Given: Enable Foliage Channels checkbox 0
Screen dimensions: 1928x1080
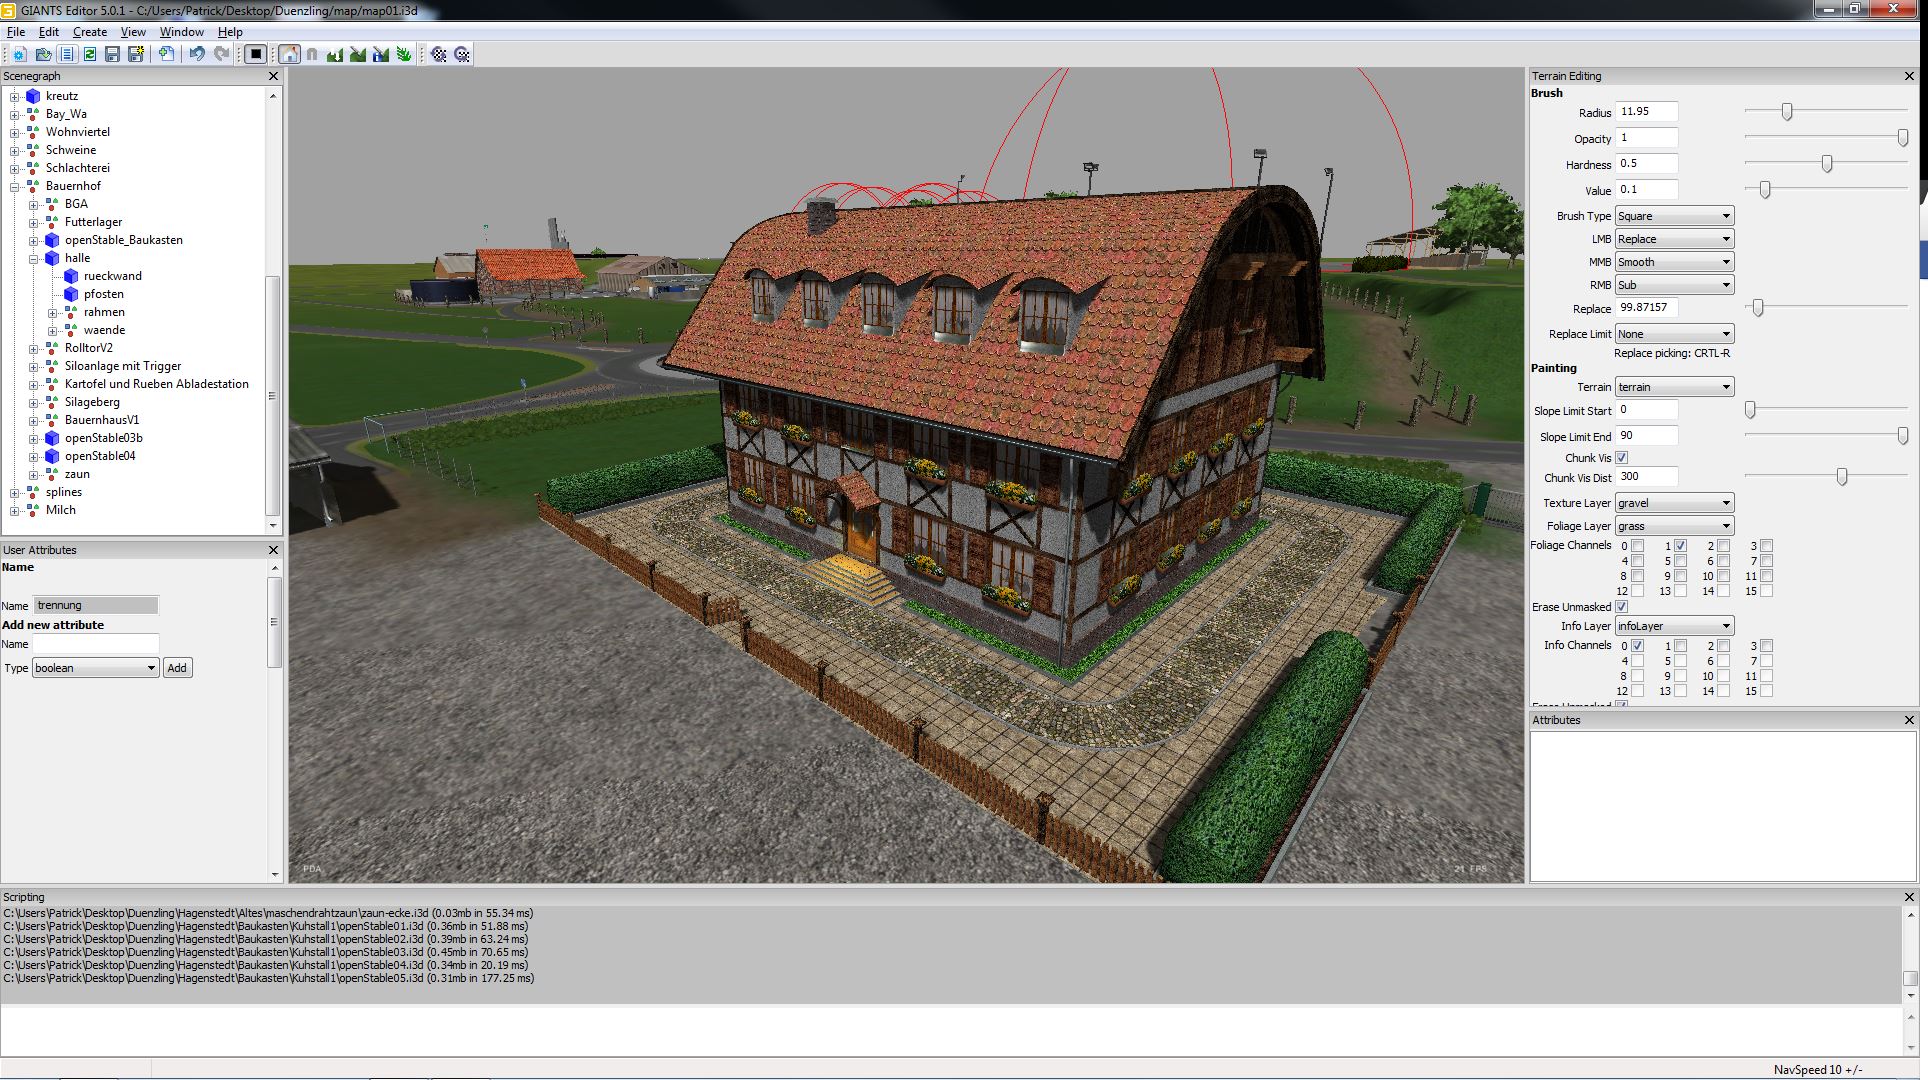Looking at the screenshot, I should click(x=1637, y=546).
